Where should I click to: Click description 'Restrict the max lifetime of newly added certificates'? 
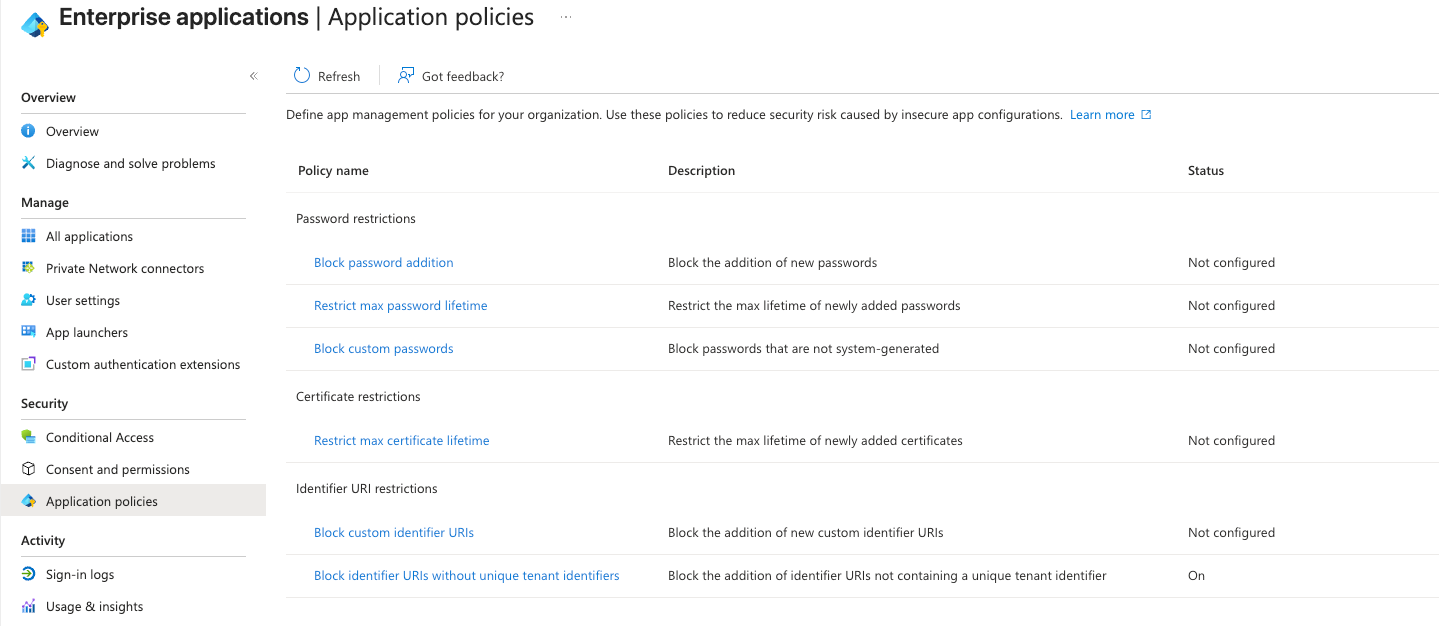click(815, 441)
